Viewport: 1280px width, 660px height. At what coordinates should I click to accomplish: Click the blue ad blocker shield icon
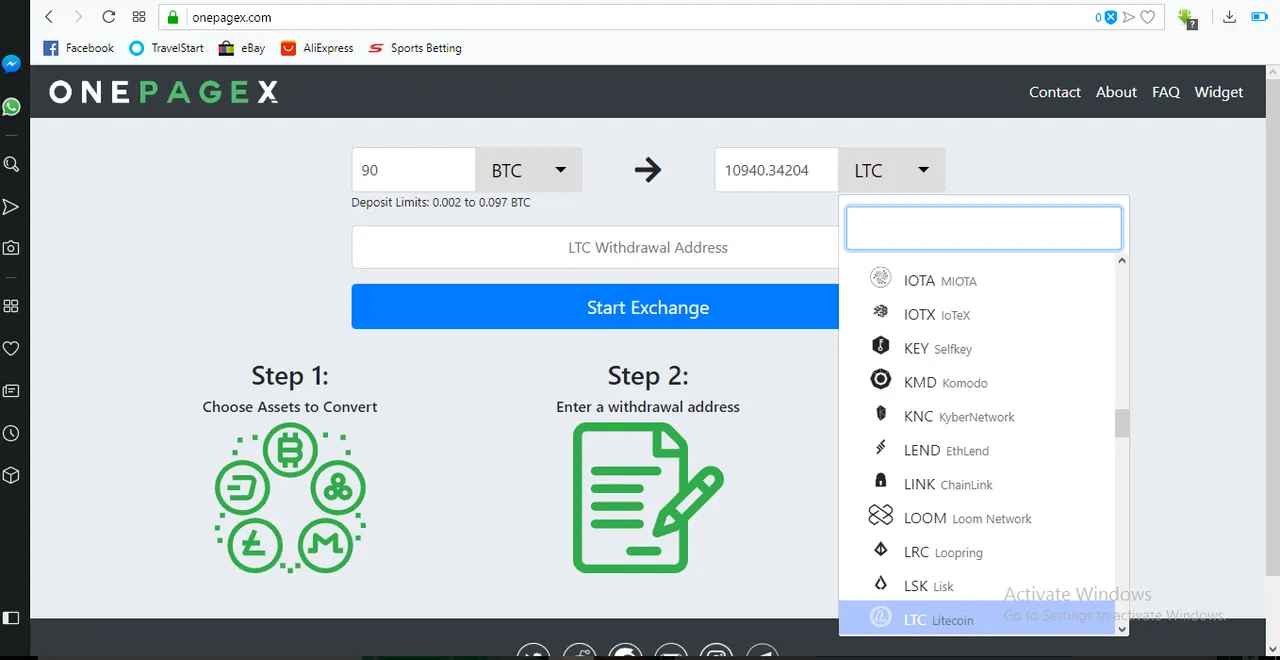[1109, 17]
